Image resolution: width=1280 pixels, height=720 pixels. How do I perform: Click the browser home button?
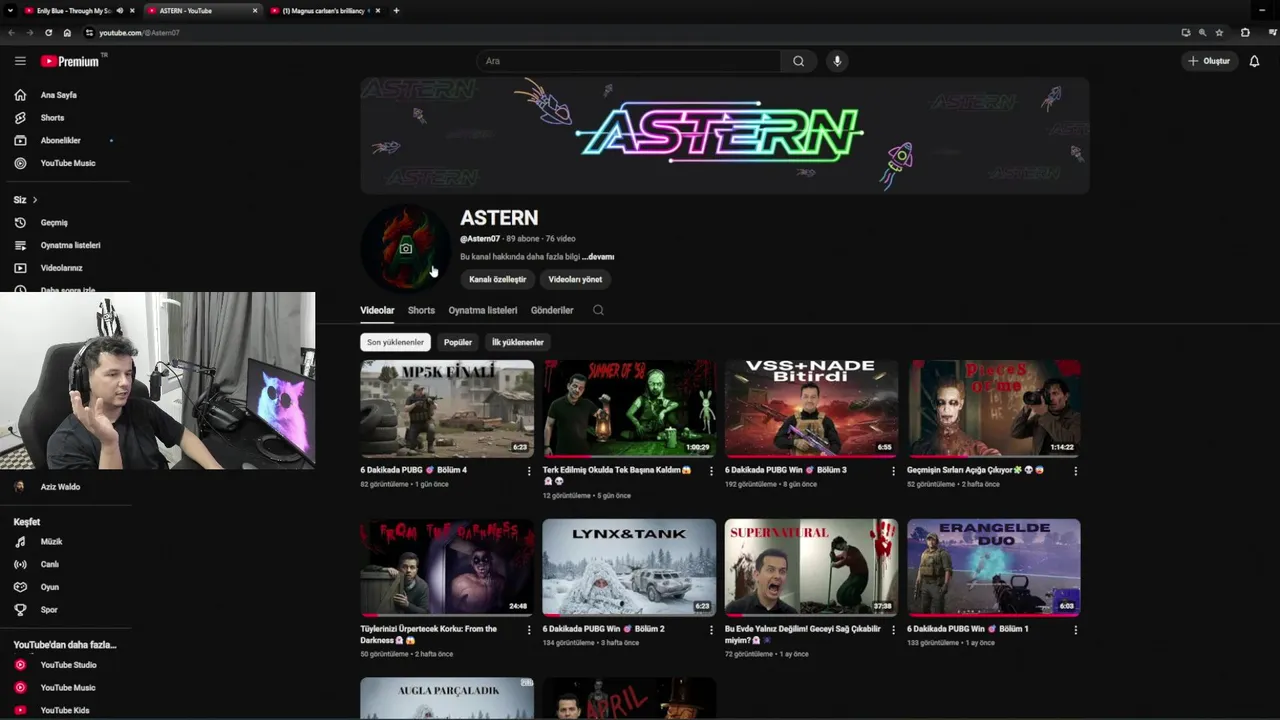pos(67,33)
